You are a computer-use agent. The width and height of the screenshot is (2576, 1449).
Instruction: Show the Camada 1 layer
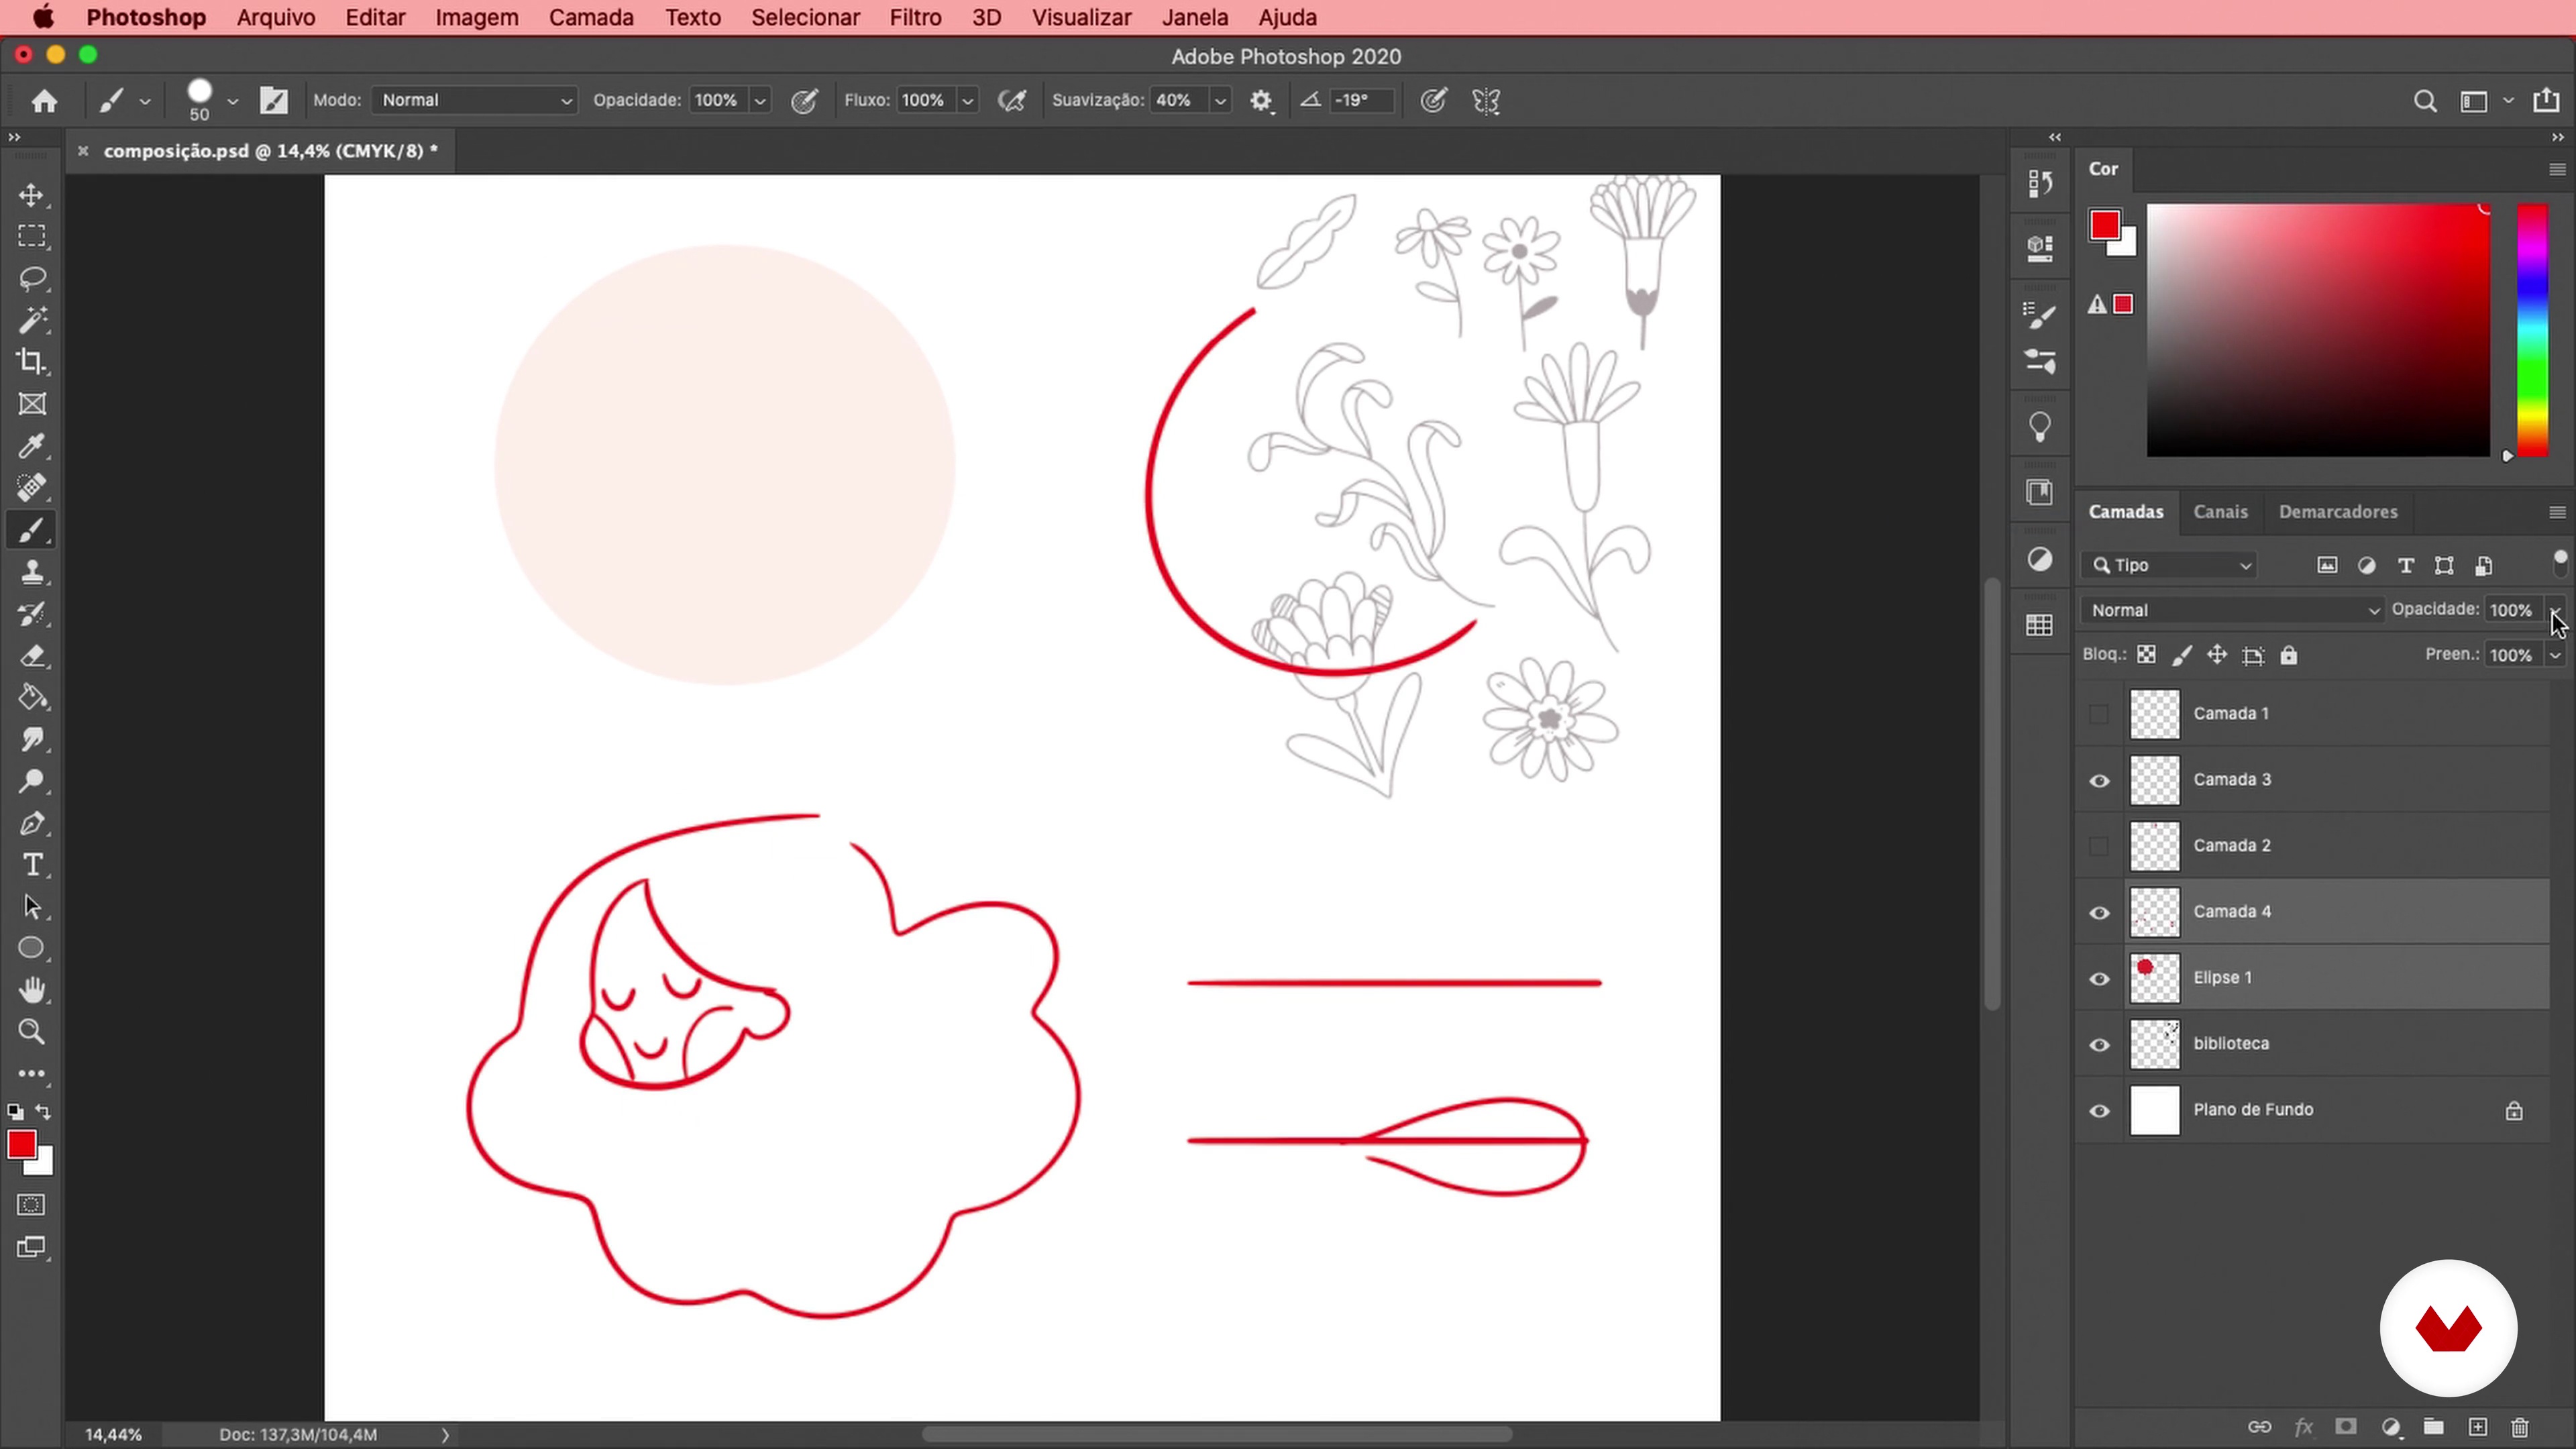(2099, 714)
